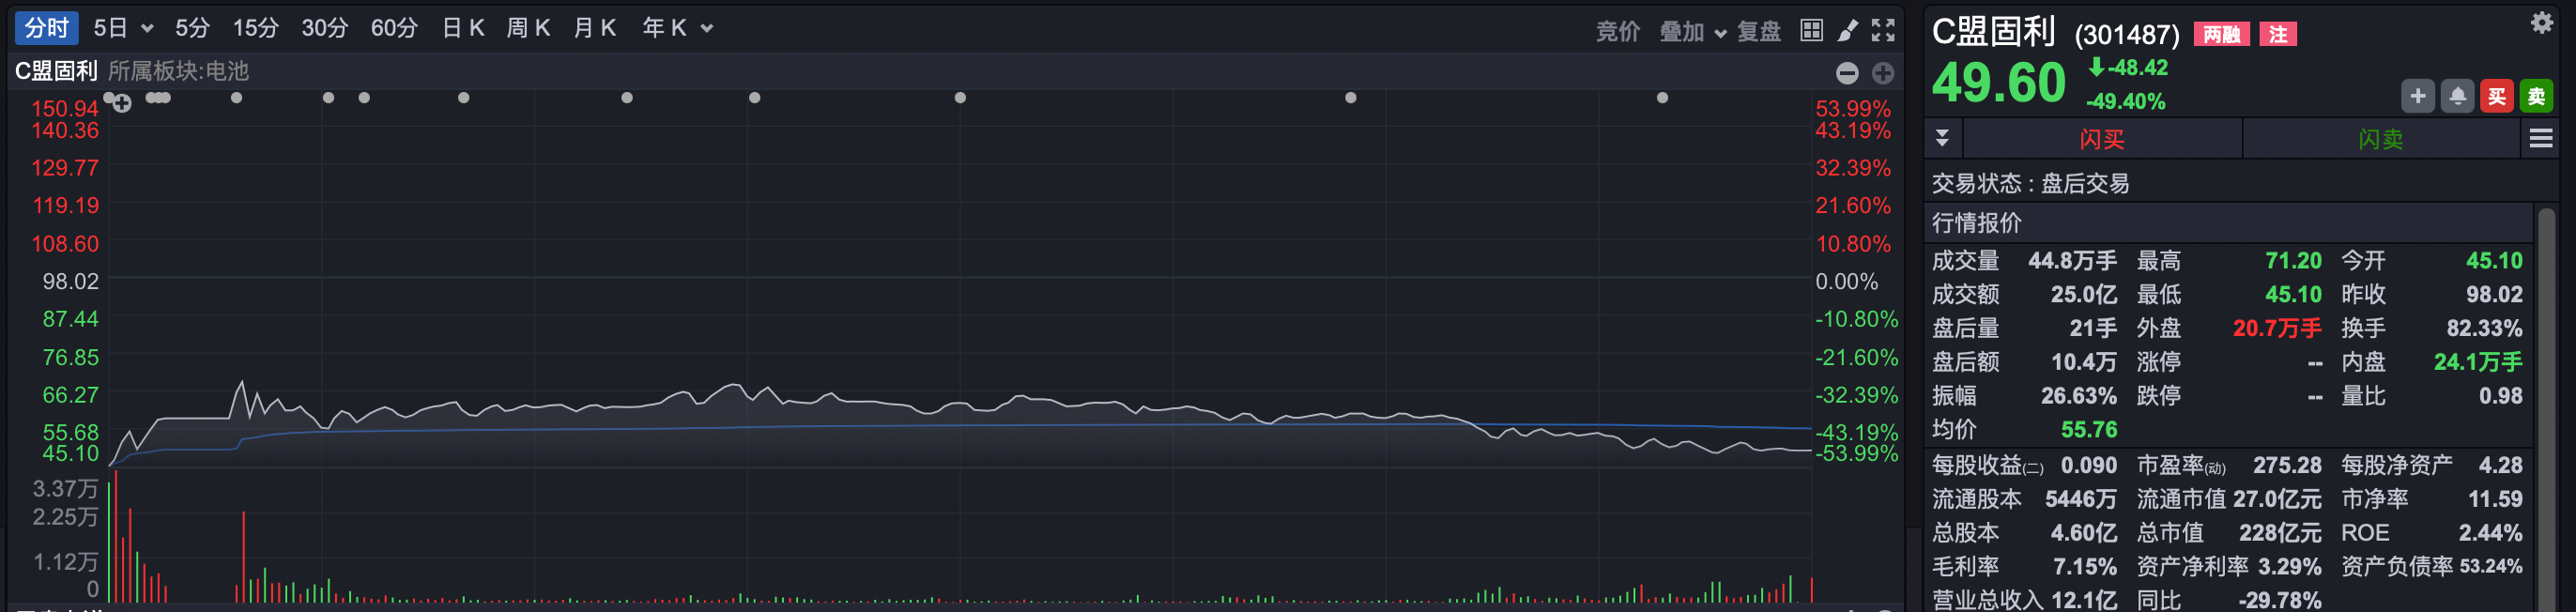Toggle the 竞价 auction view
This screenshot has height=612, width=2576.
(1617, 32)
